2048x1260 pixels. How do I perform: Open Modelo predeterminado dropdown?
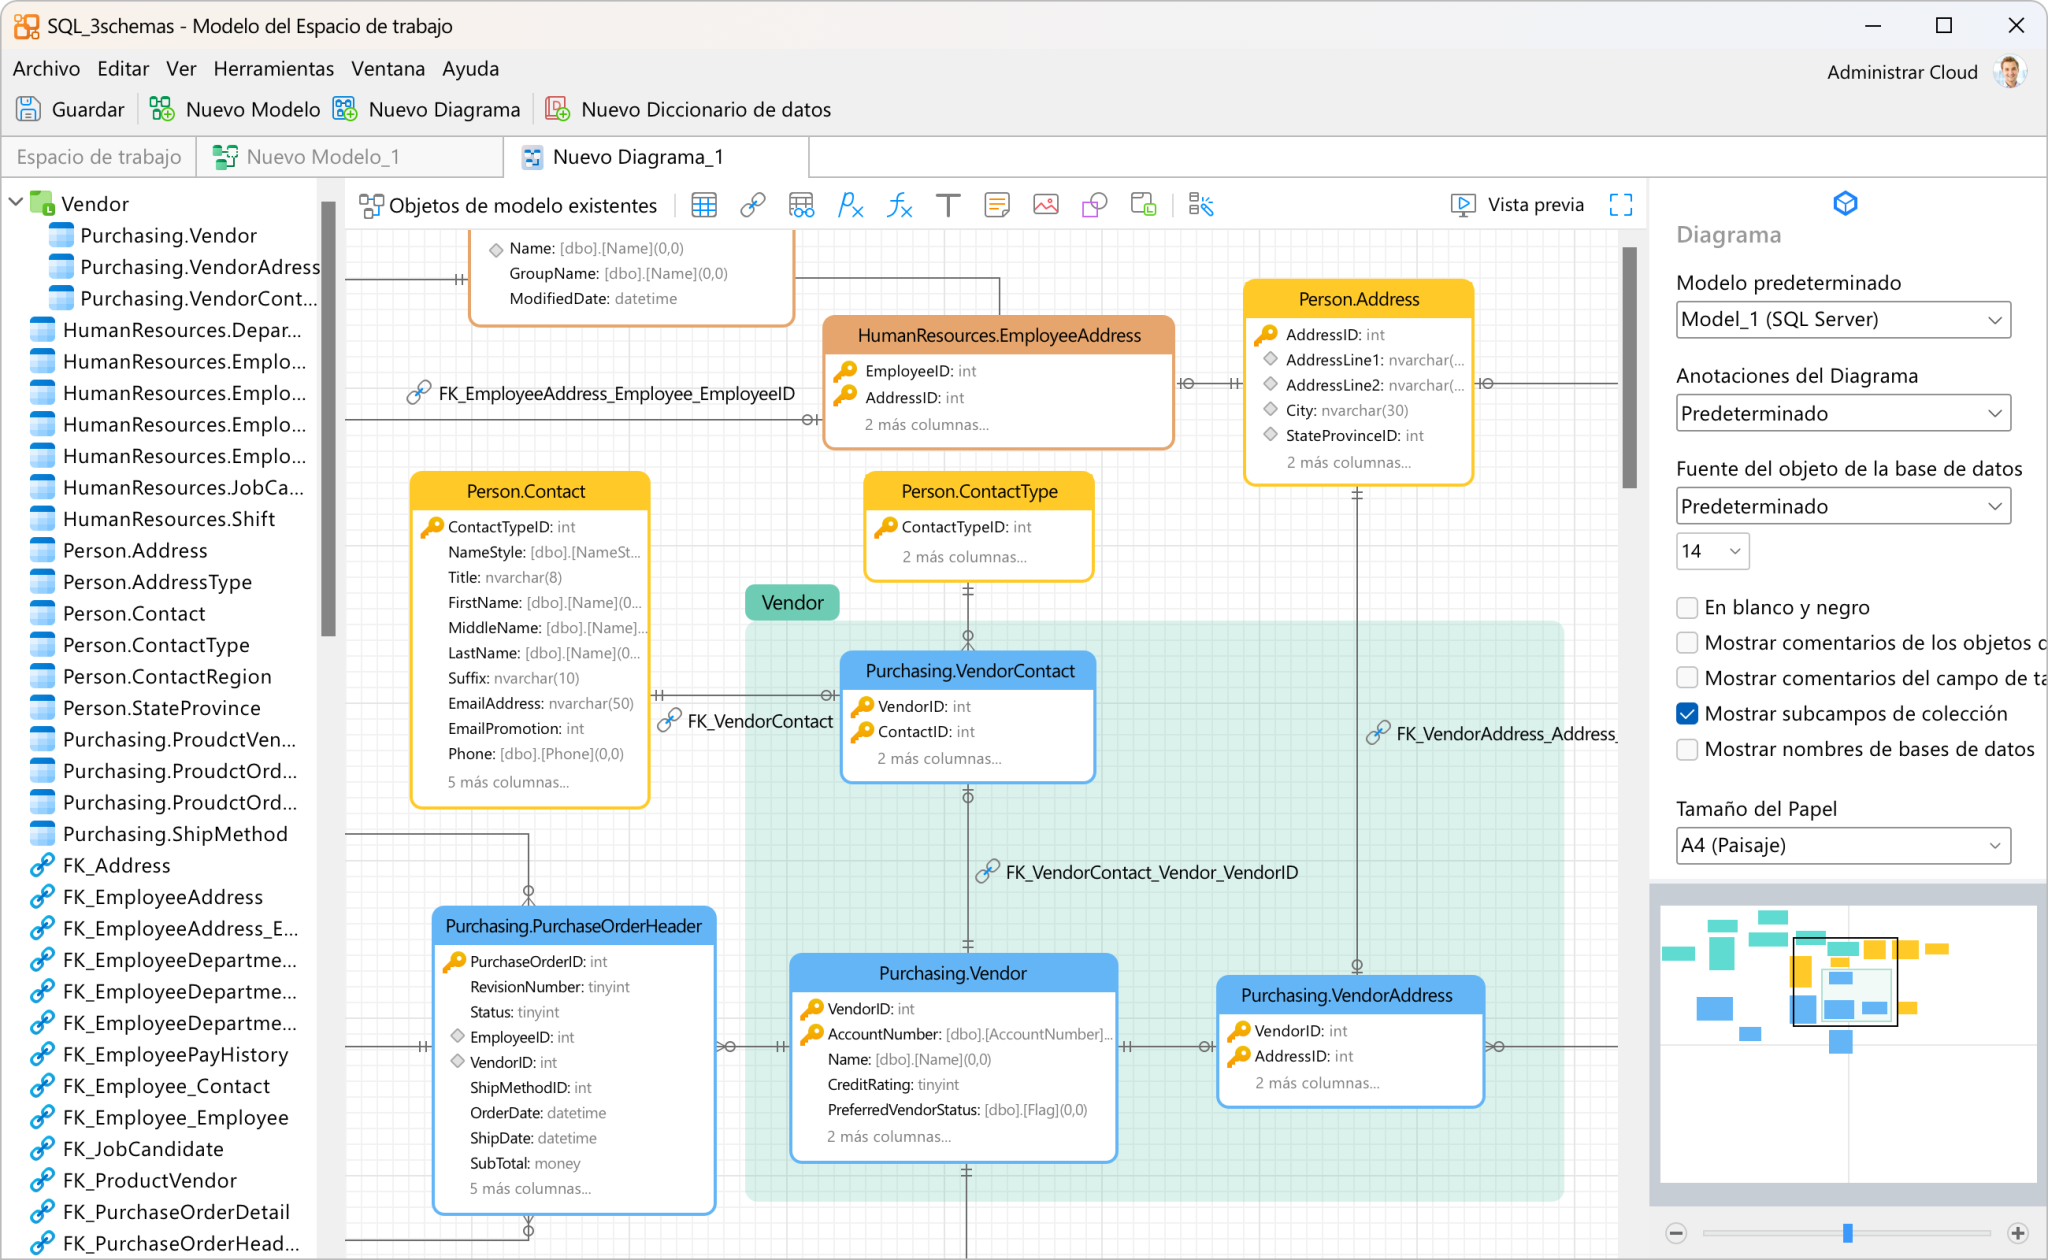point(1843,320)
